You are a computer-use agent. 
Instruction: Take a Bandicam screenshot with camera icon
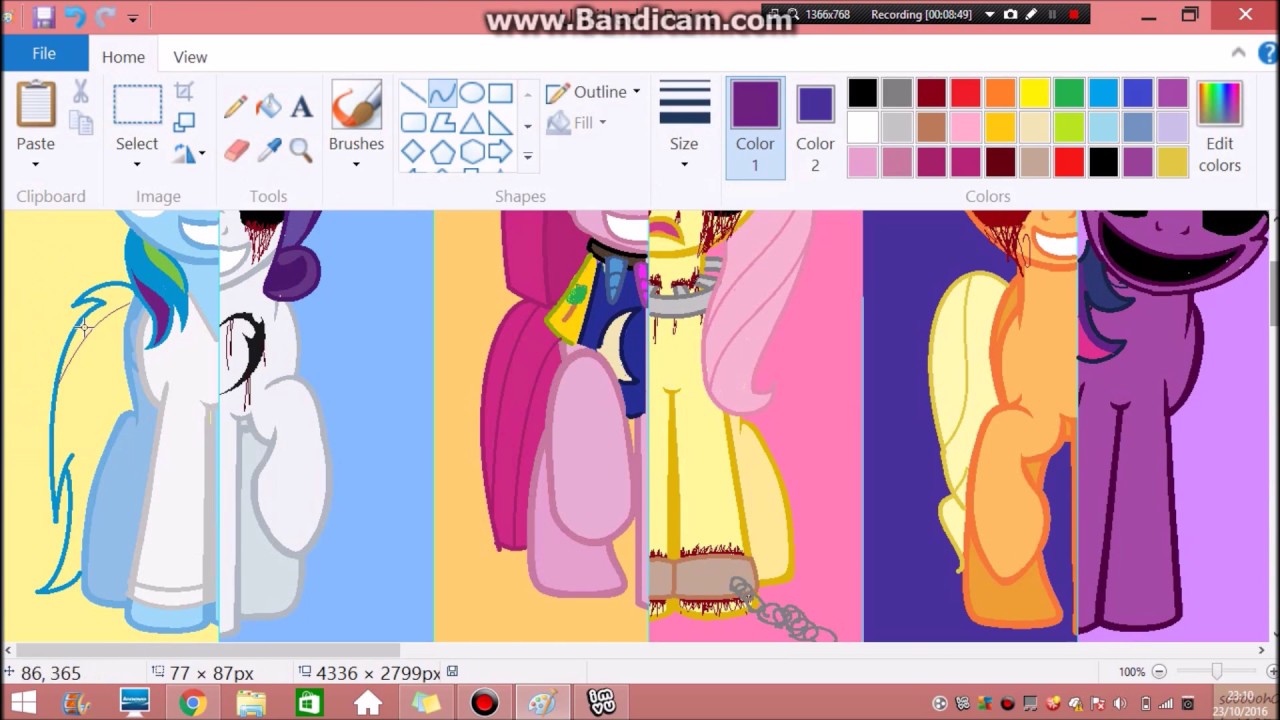point(1010,15)
